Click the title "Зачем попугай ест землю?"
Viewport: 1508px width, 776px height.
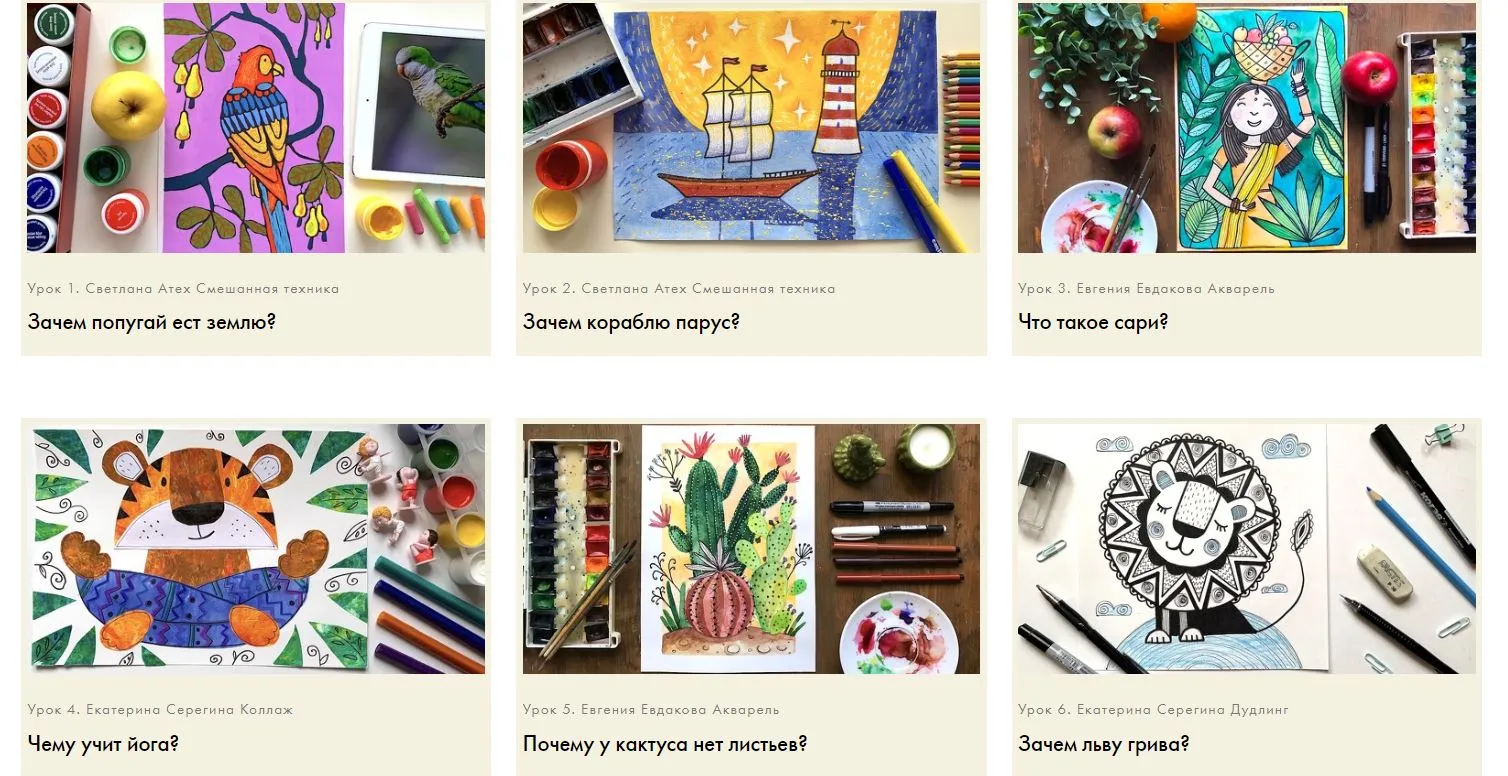pyautogui.click(x=152, y=322)
